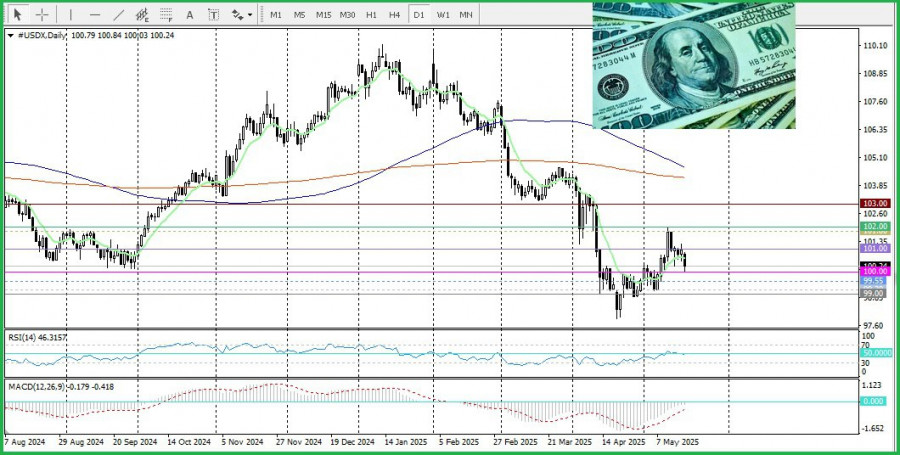Click the 105.10 price scale value
Viewport: 900px width, 455px height.
tap(873, 158)
